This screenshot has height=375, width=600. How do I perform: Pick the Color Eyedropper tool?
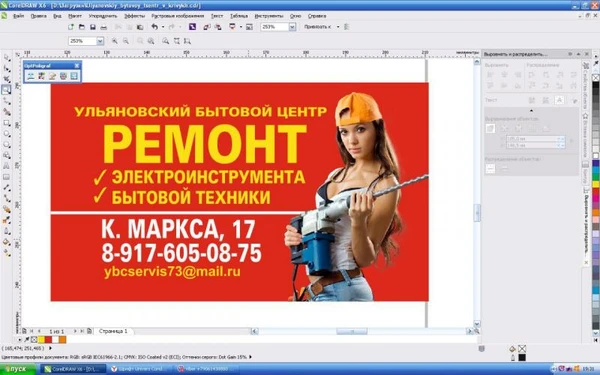coord(7,220)
